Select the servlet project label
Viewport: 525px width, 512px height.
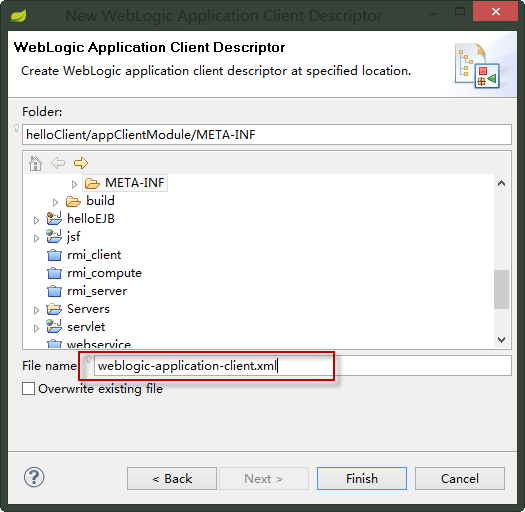86,327
